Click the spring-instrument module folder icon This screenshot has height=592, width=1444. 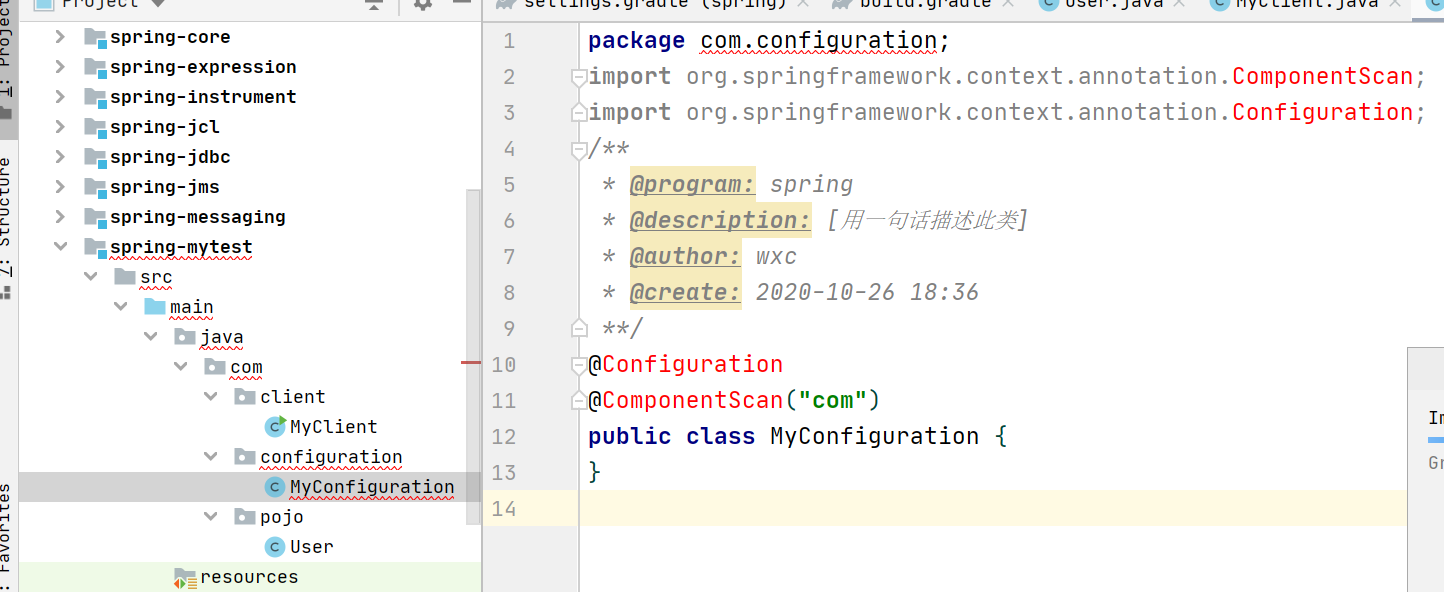coord(95,98)
